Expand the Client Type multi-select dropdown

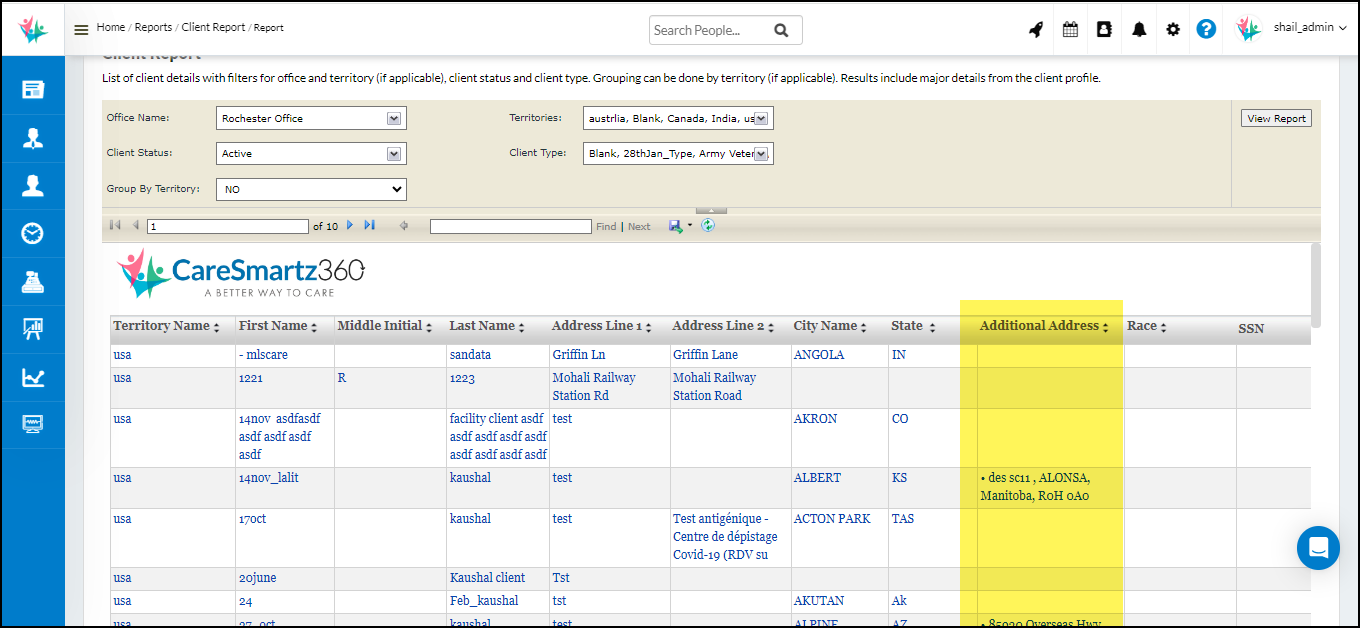[761, 154]
